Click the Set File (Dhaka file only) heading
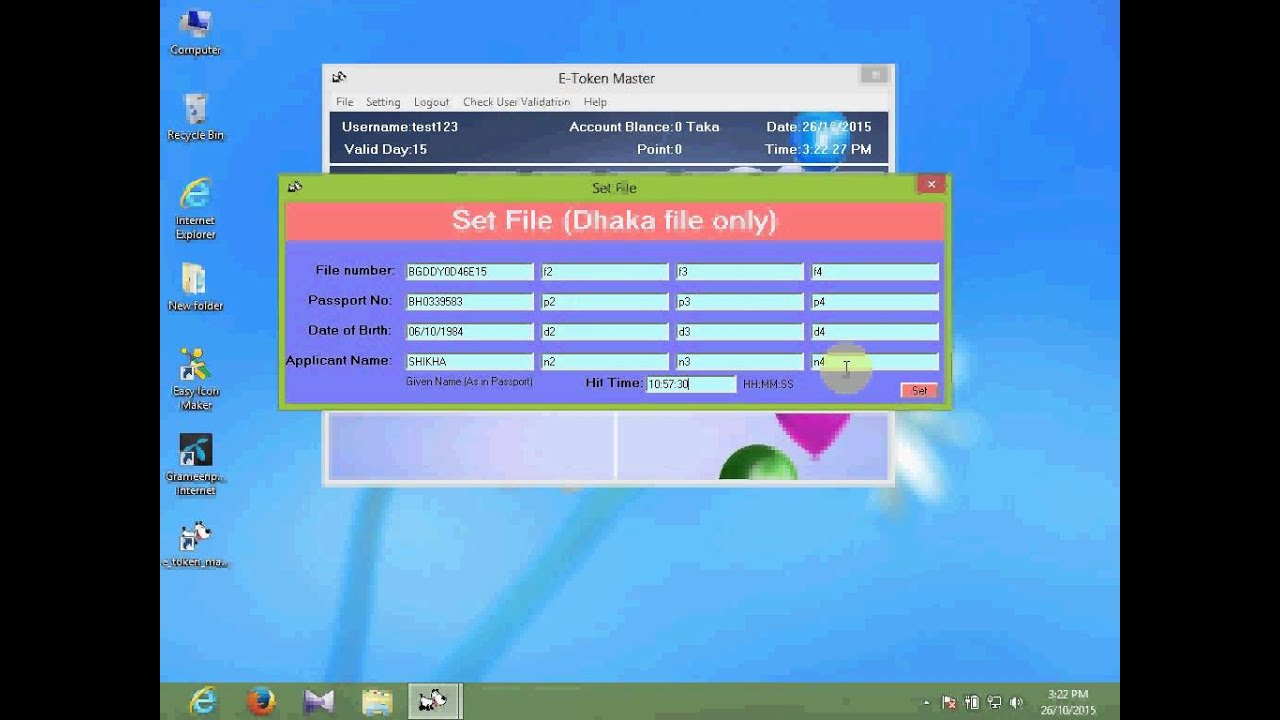1280x720 pixels. [x=614, y=220]
